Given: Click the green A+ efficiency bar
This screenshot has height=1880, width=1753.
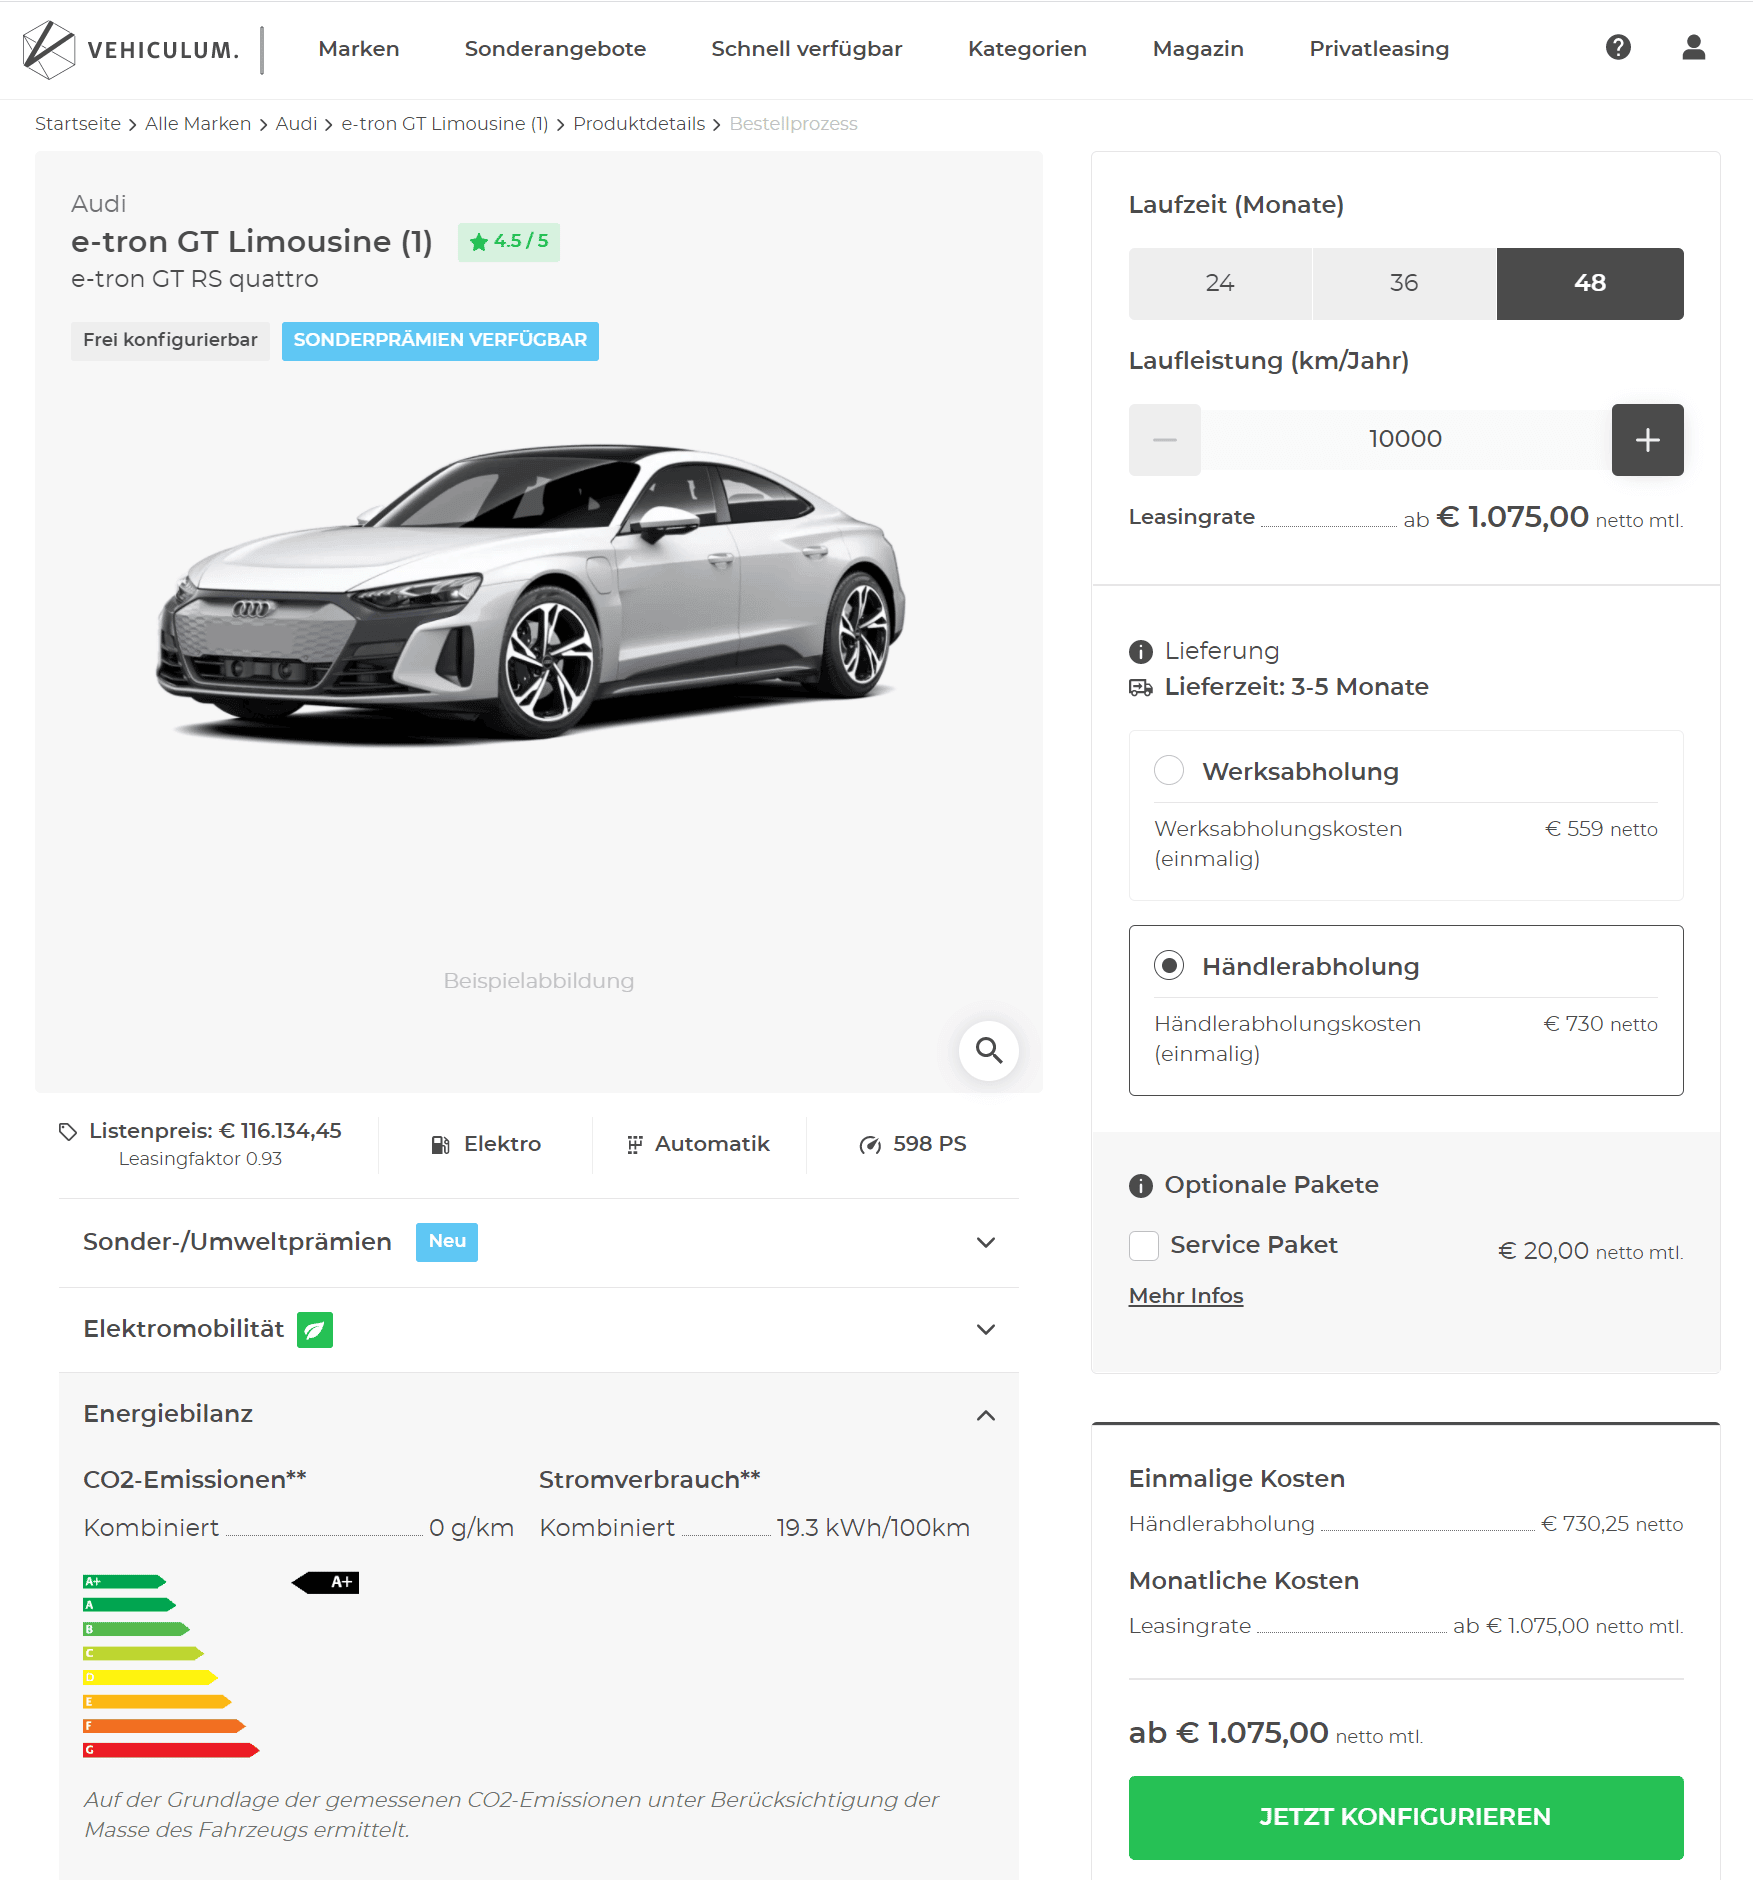Looking at the screenshot, I should [x=124, y=1582].
